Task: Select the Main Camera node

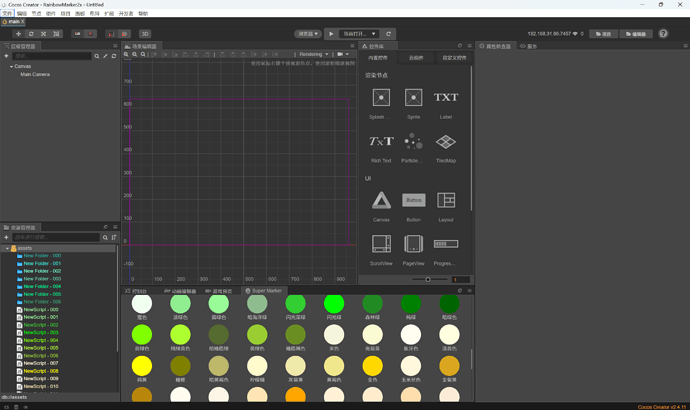Action: point(35,74)
